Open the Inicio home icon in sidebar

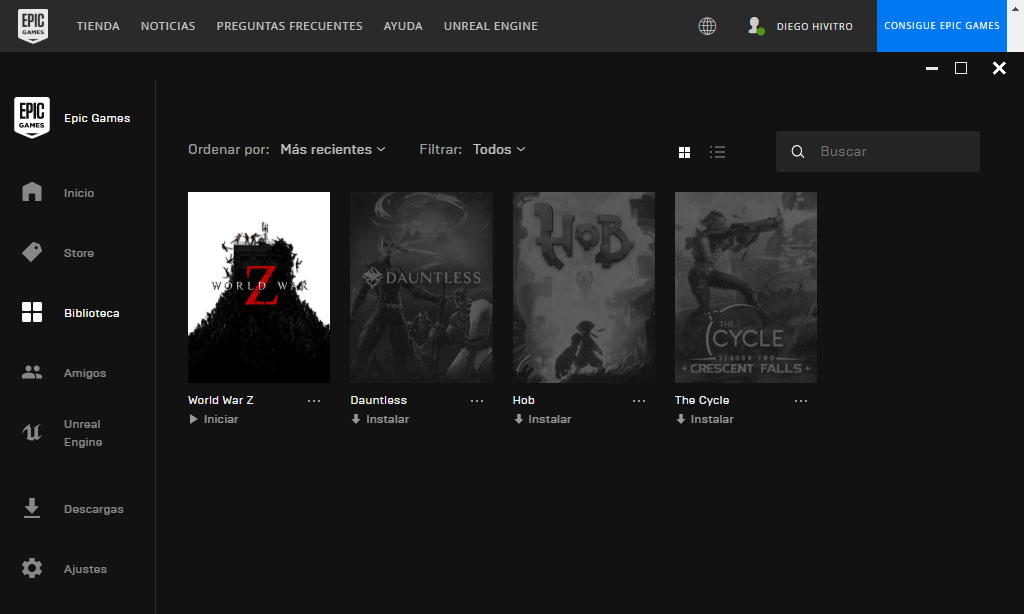31,192
